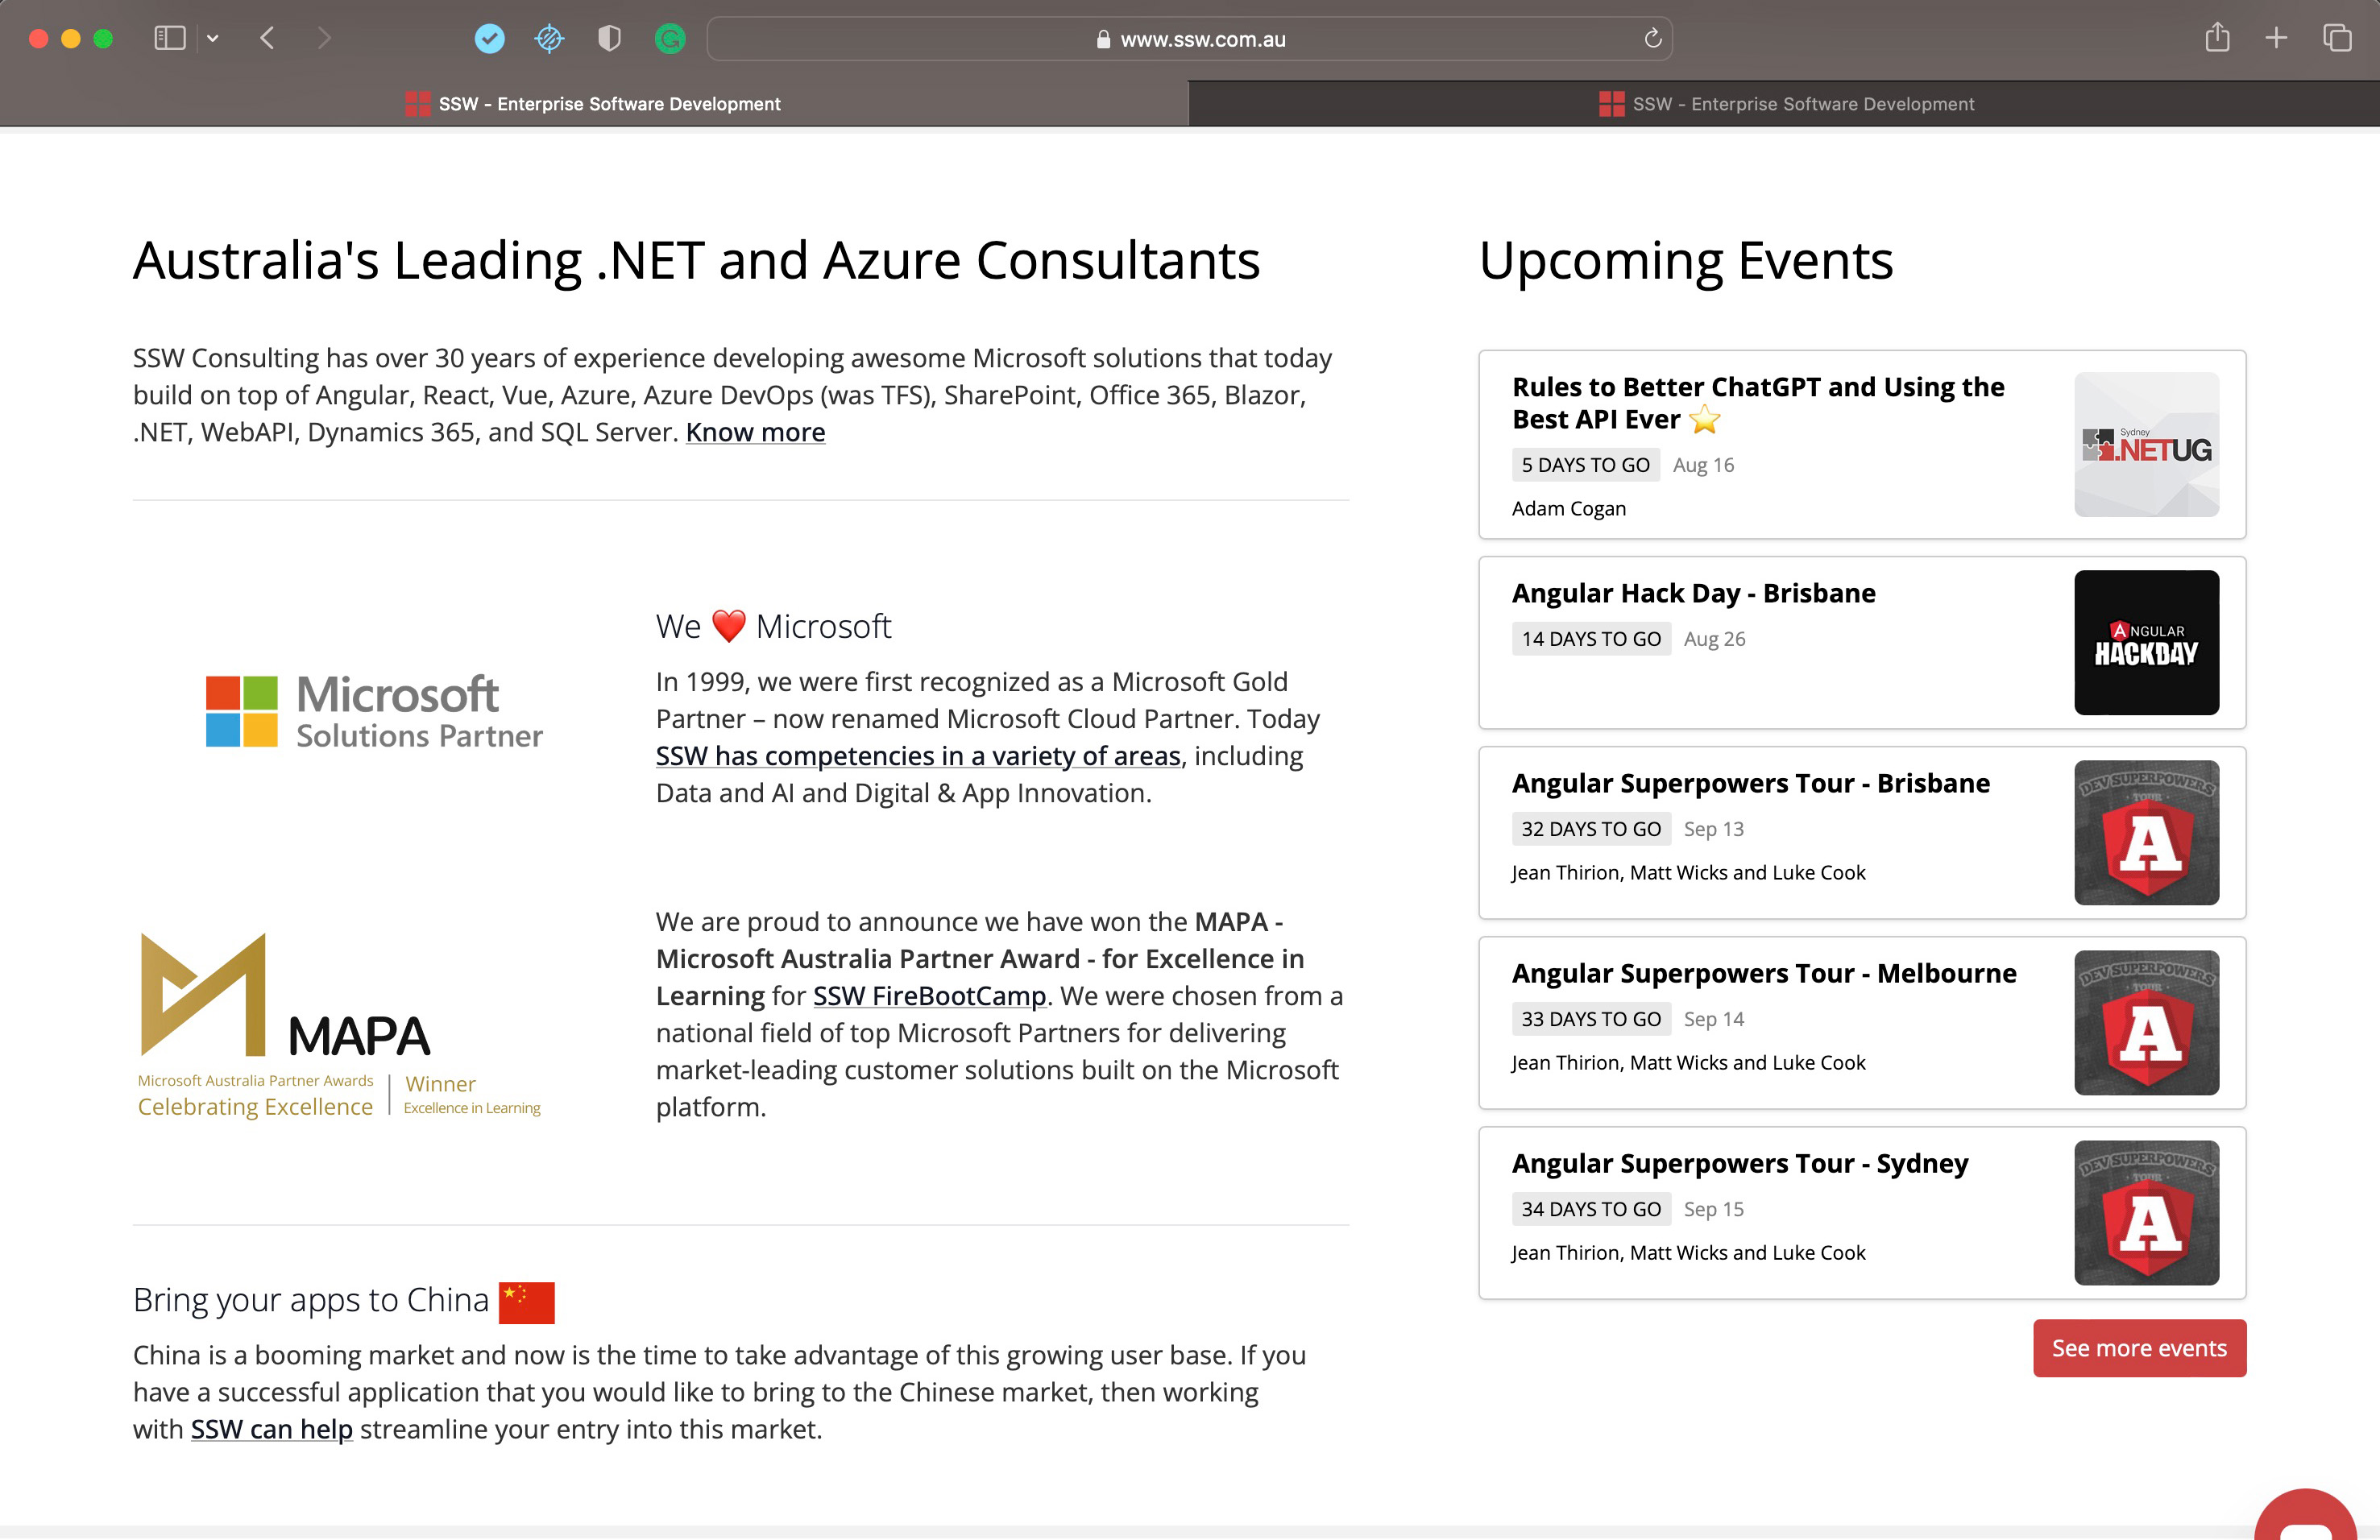2380x1540 pixels.
Task: Click the www.ssw.com.au address bar
Action: click(x=1190, y=39)
